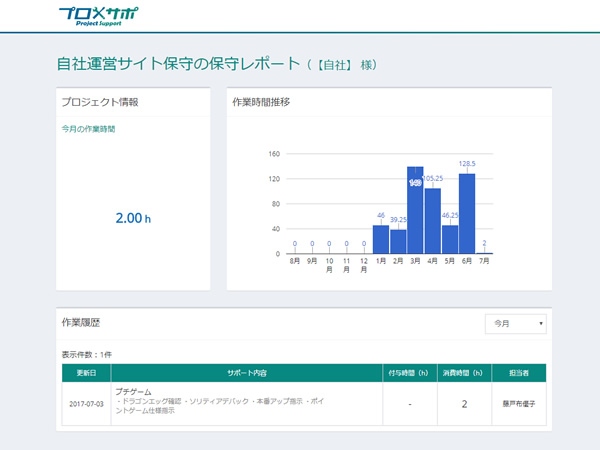
Task: Click the 消費時間 (h) column header
Action: 464,373
